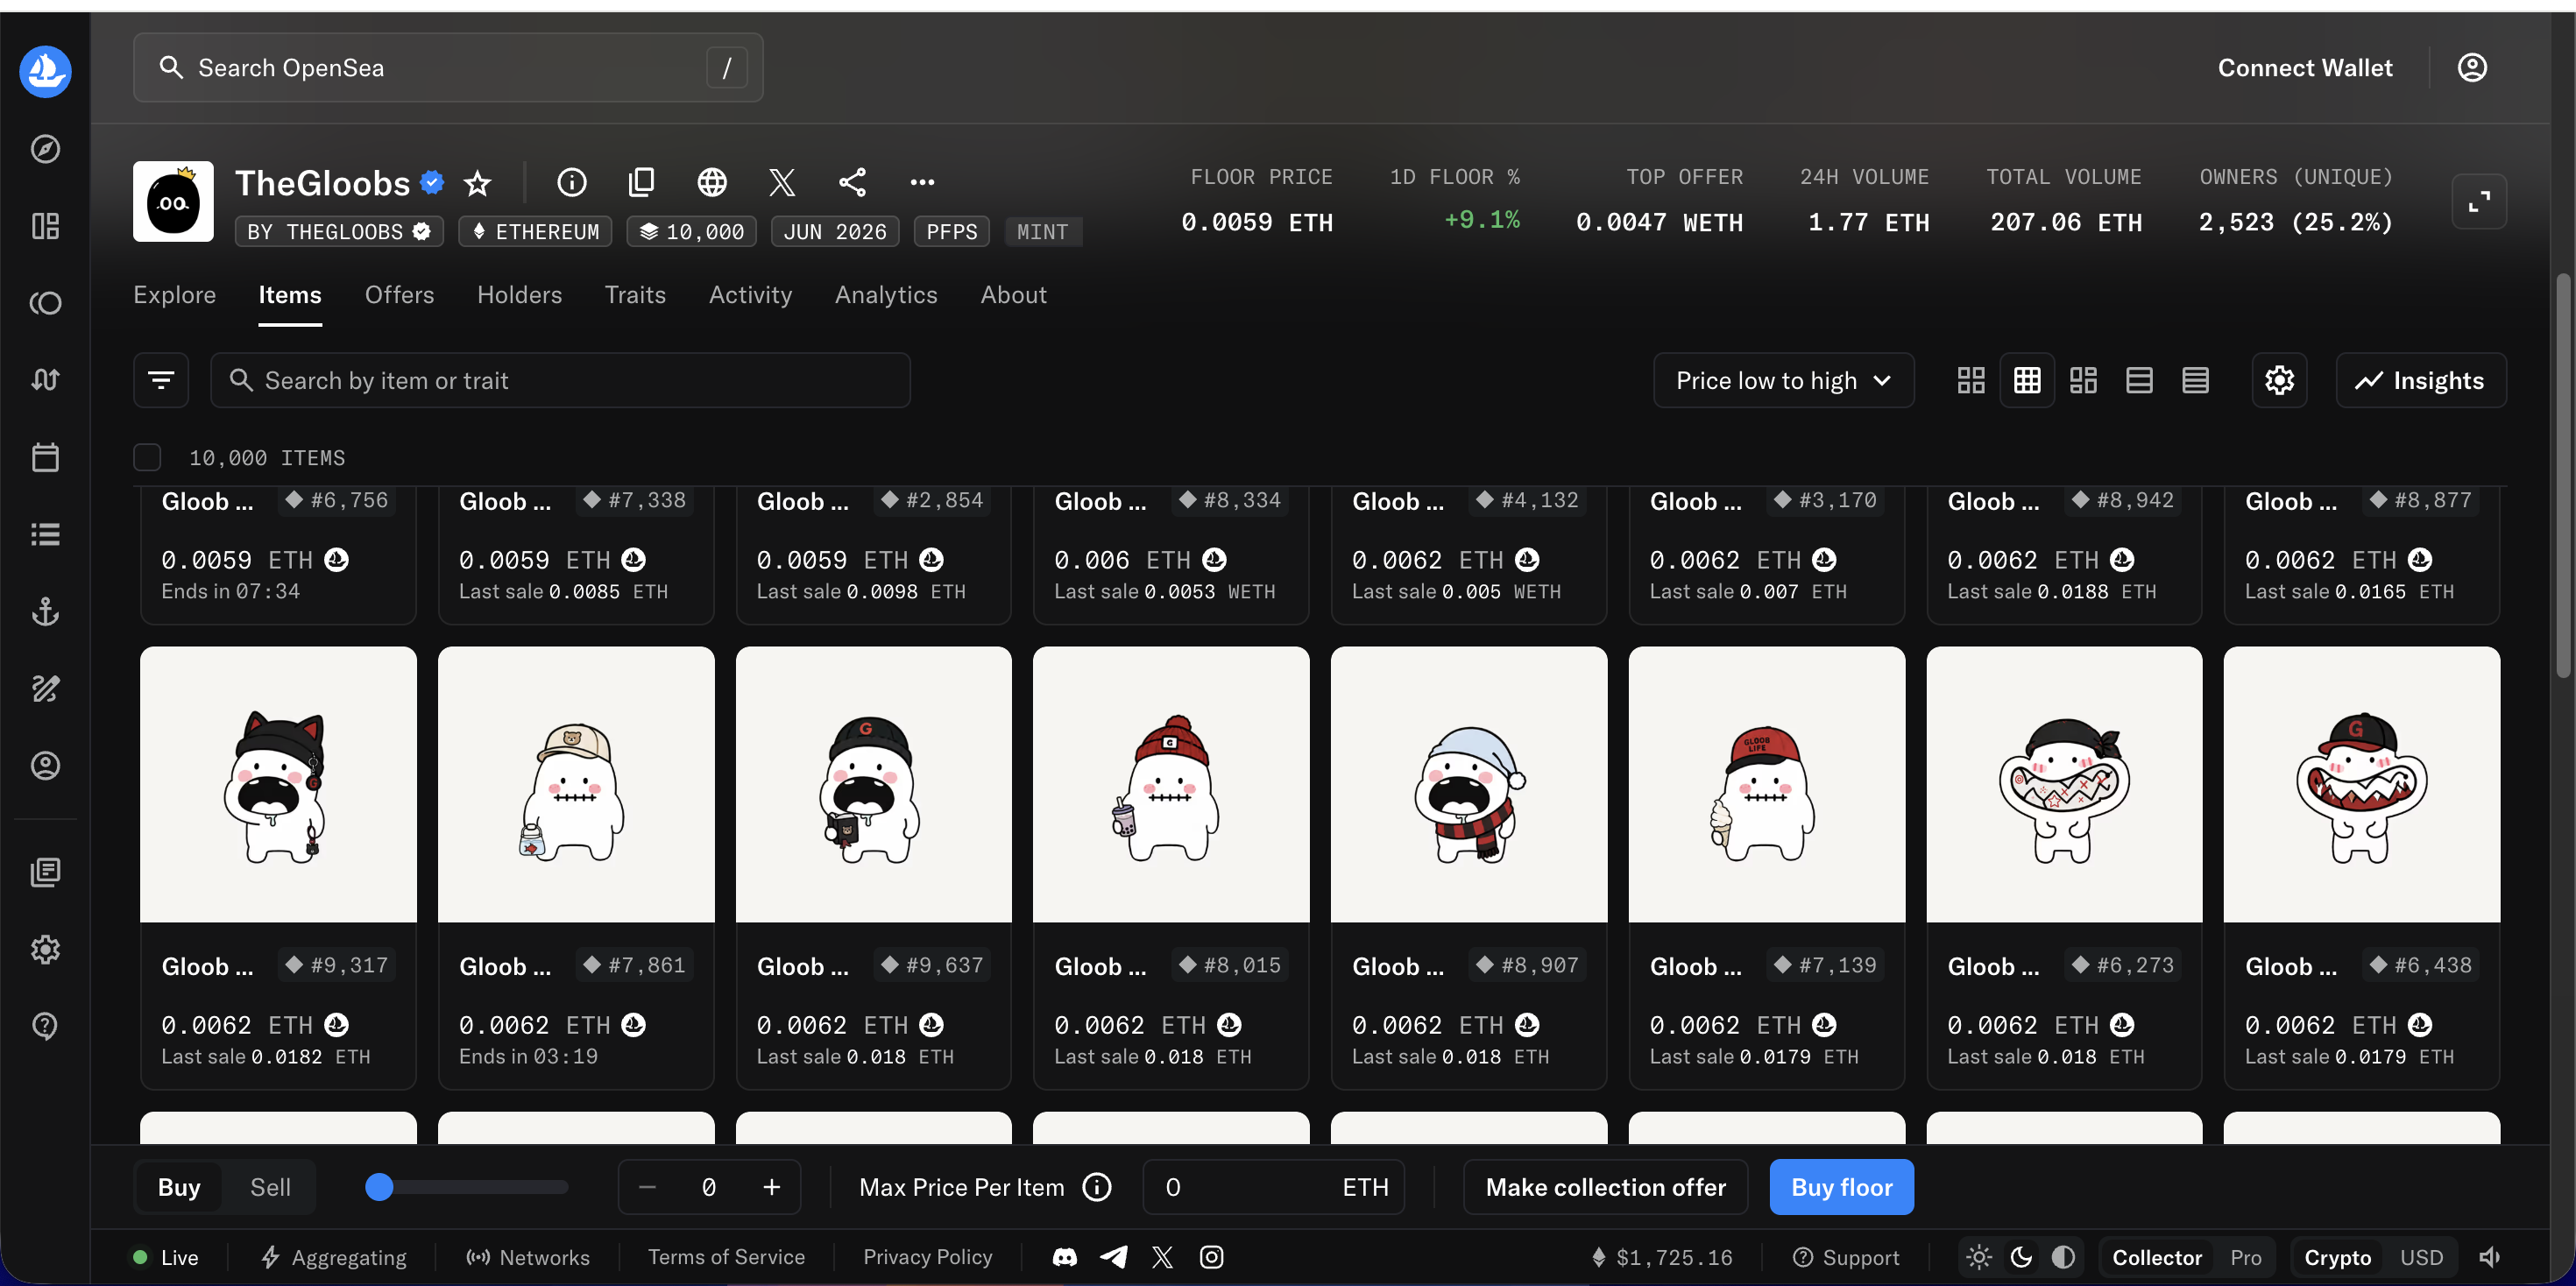
Task: Open the Privacy Policy link
Action: coord(927,1257)
